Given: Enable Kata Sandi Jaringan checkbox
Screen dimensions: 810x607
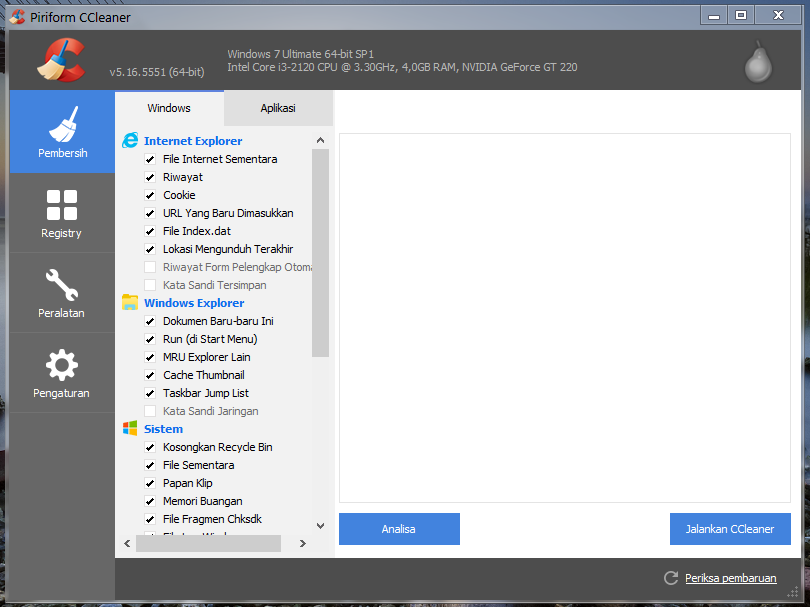Looking at the screenshot, I should click(150, 411).
